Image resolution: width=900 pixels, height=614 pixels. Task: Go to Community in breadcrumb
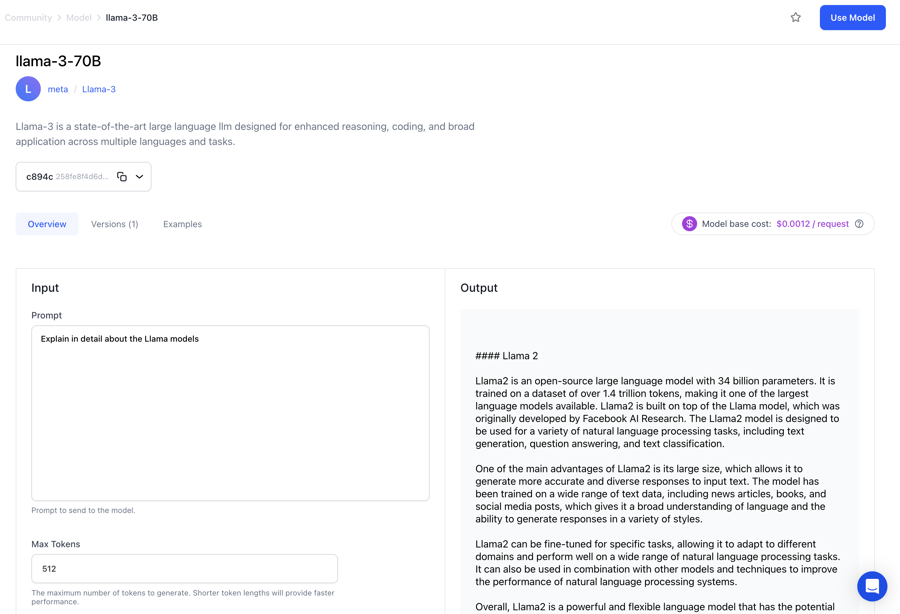28,18
